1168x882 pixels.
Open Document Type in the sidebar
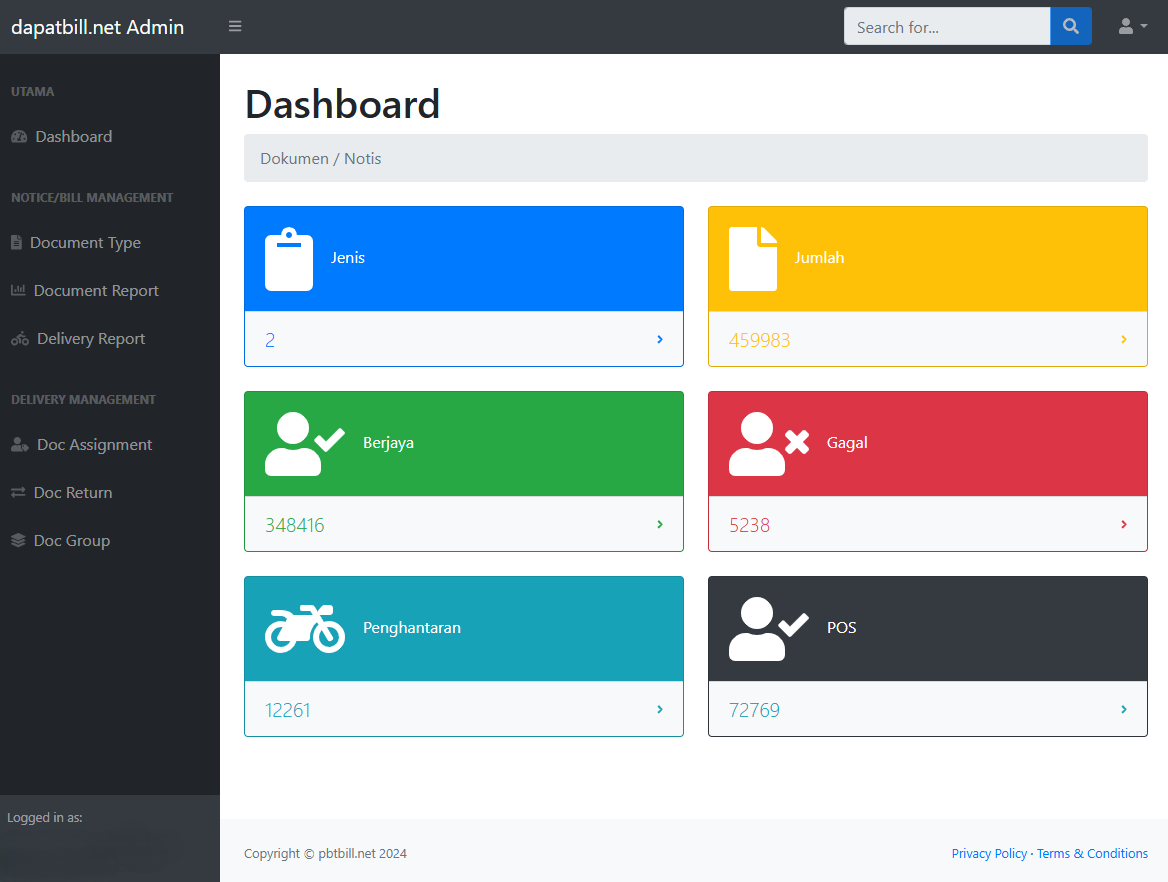[x=85, y=243]
